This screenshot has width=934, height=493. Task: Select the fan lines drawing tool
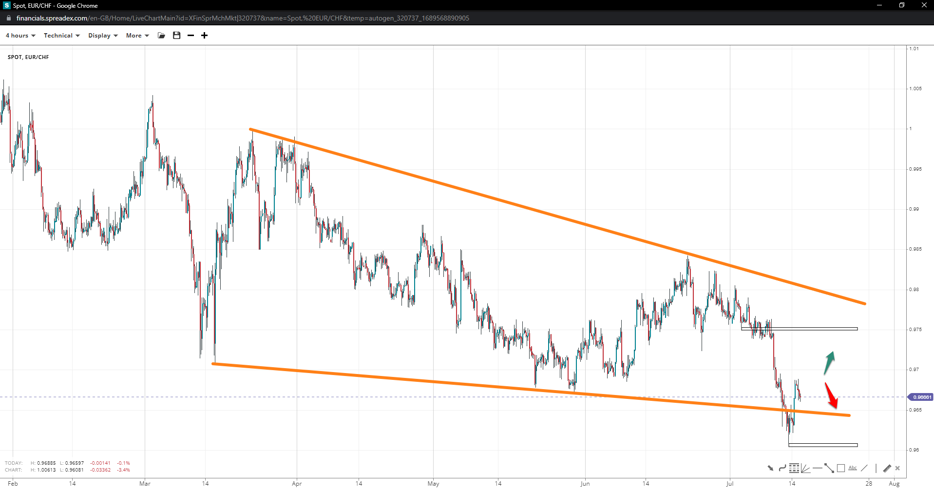point(805,468)
